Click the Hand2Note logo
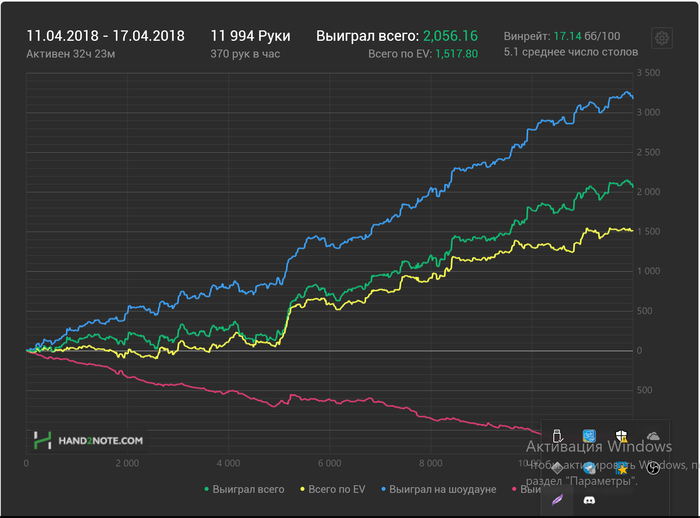The height and width of the screenshot is (518, 700). click(x=88, y=440)
